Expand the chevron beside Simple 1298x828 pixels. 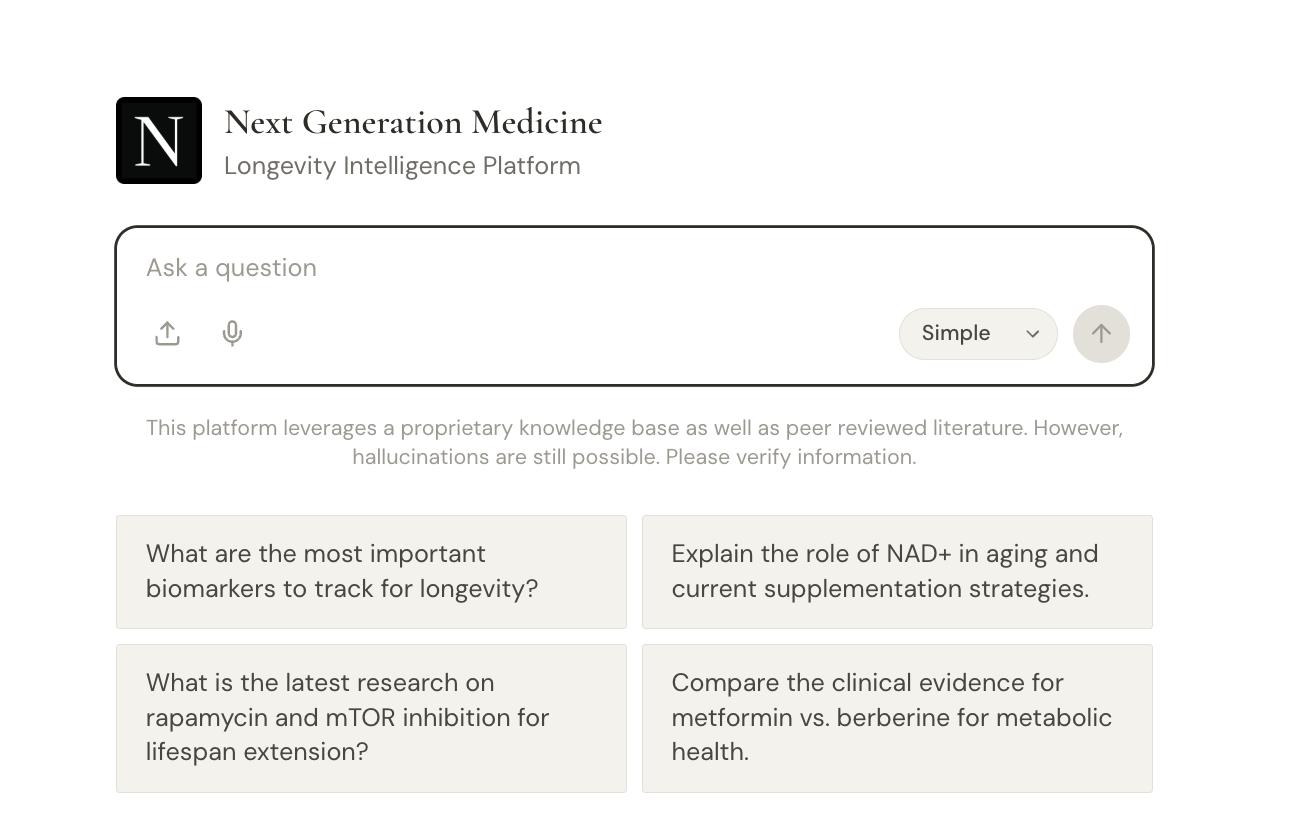[x=1033, y=334]
